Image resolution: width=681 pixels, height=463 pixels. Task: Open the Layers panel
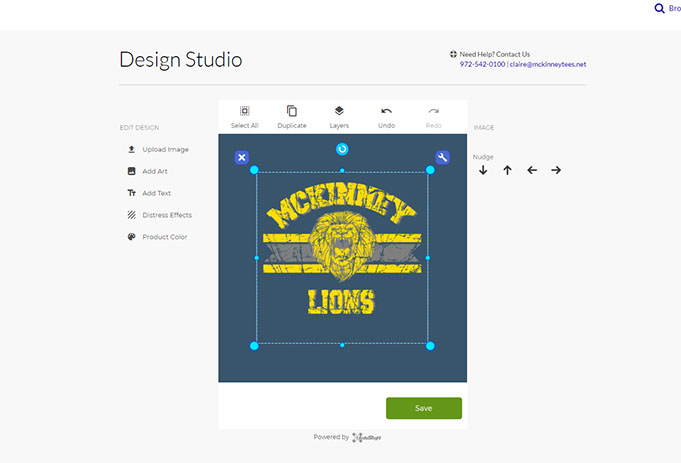pos(339,111)
